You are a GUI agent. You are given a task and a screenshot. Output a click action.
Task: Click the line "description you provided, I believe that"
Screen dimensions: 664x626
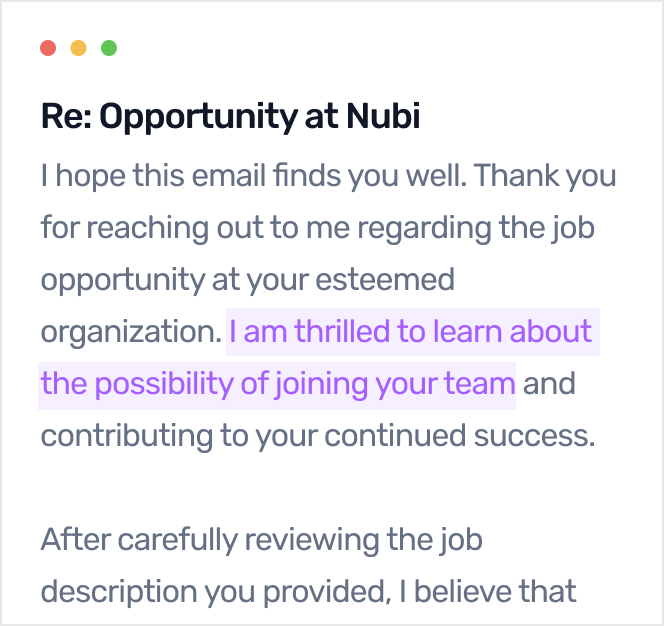click(x=308, y=591)
